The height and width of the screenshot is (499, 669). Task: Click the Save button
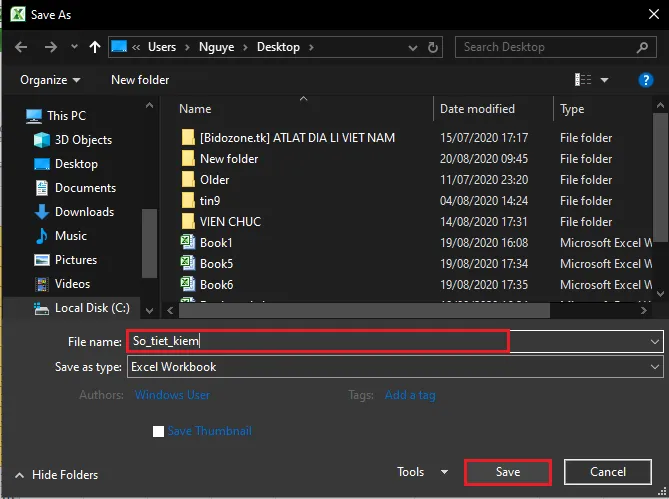[508, 472]
